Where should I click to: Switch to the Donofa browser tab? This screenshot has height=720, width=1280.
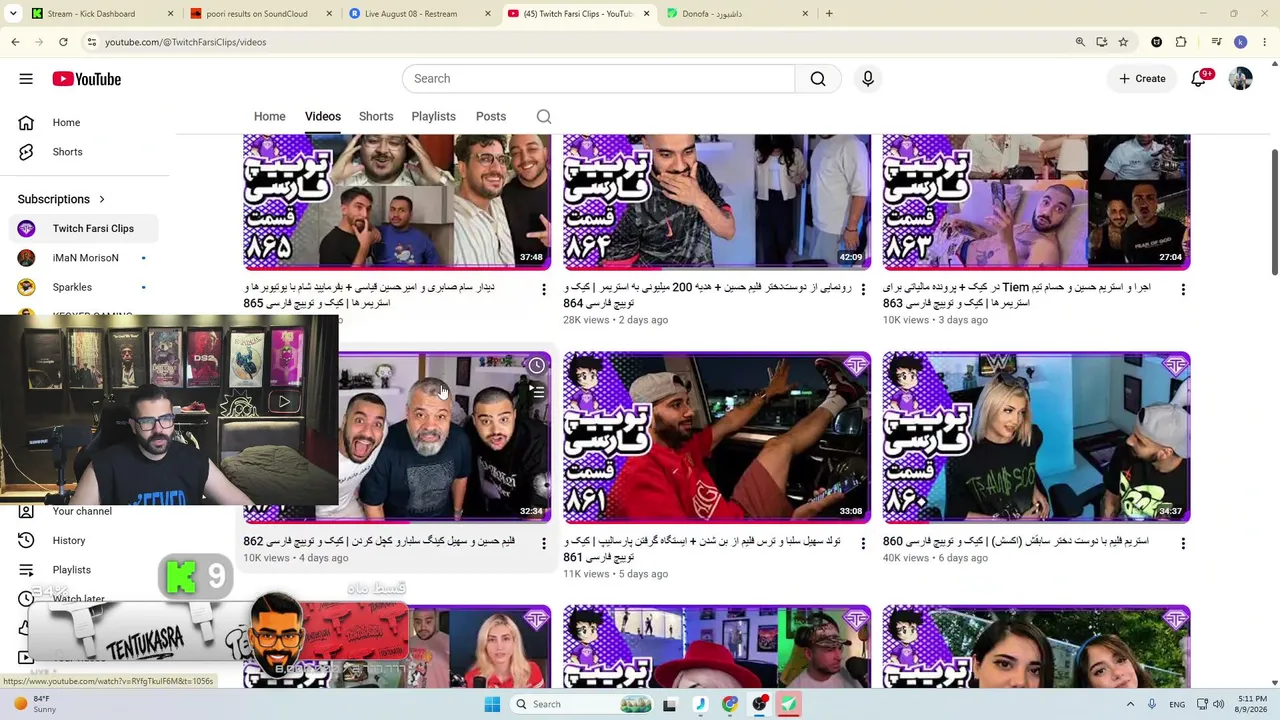(x=738, y=14)
